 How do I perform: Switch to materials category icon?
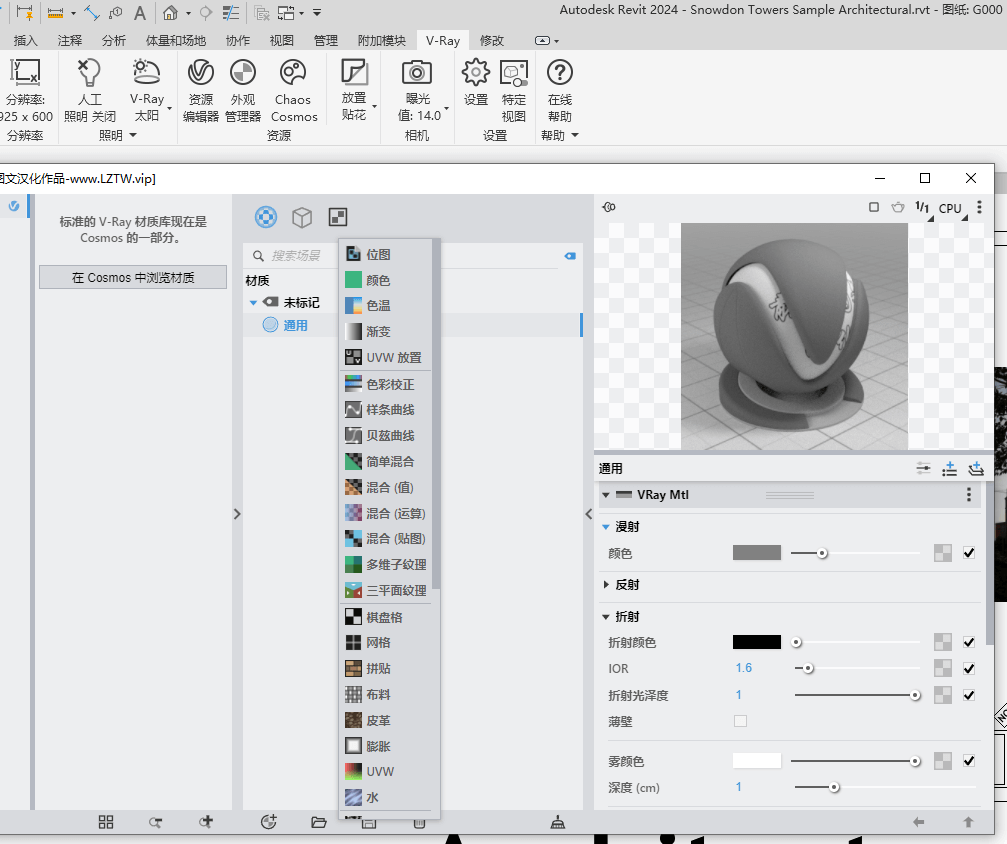[266, 217]
